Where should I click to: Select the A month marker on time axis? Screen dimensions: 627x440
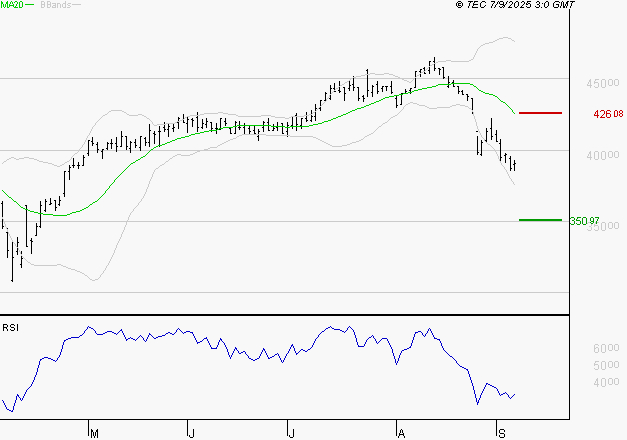coord(402,433)
